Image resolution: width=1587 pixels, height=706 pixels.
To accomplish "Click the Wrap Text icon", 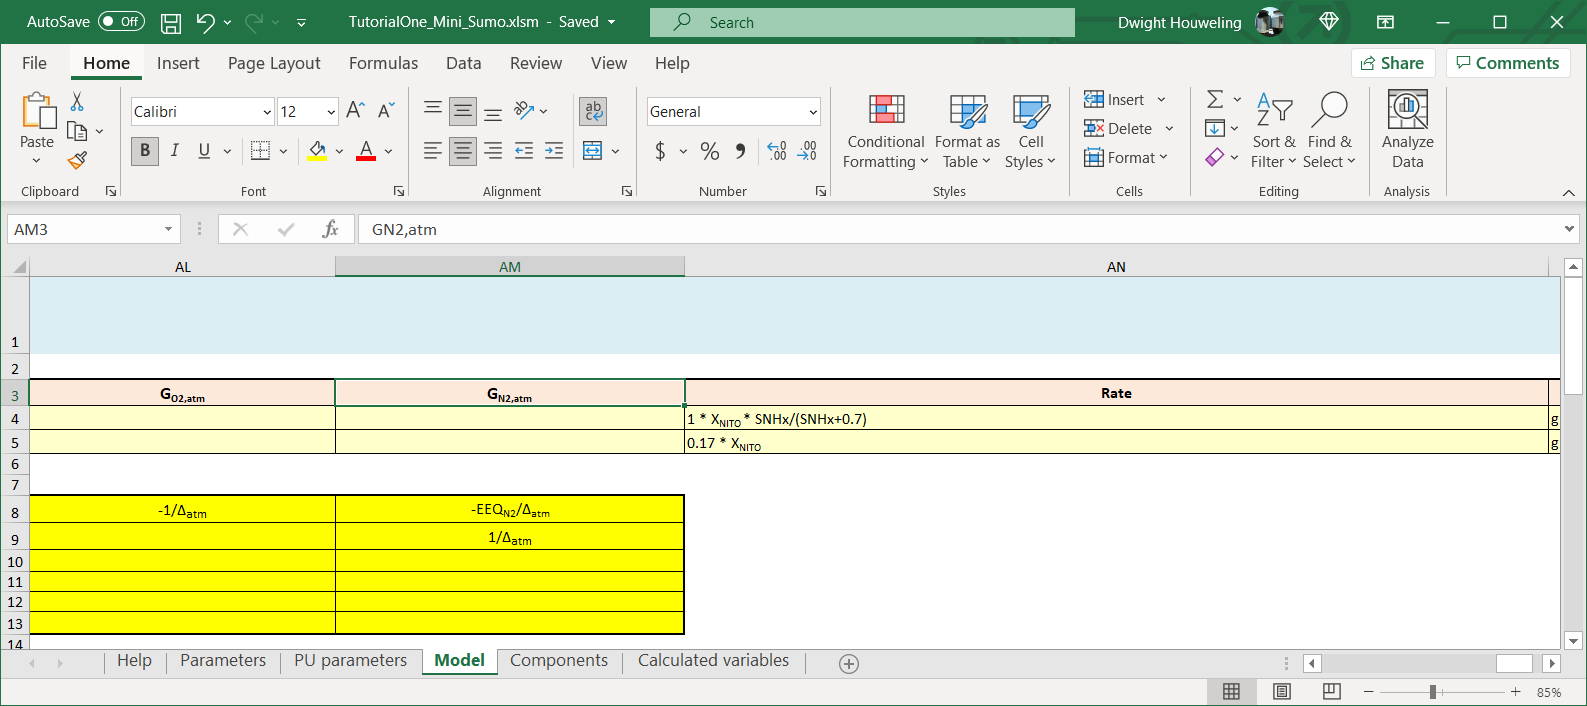I will (593, 111).
